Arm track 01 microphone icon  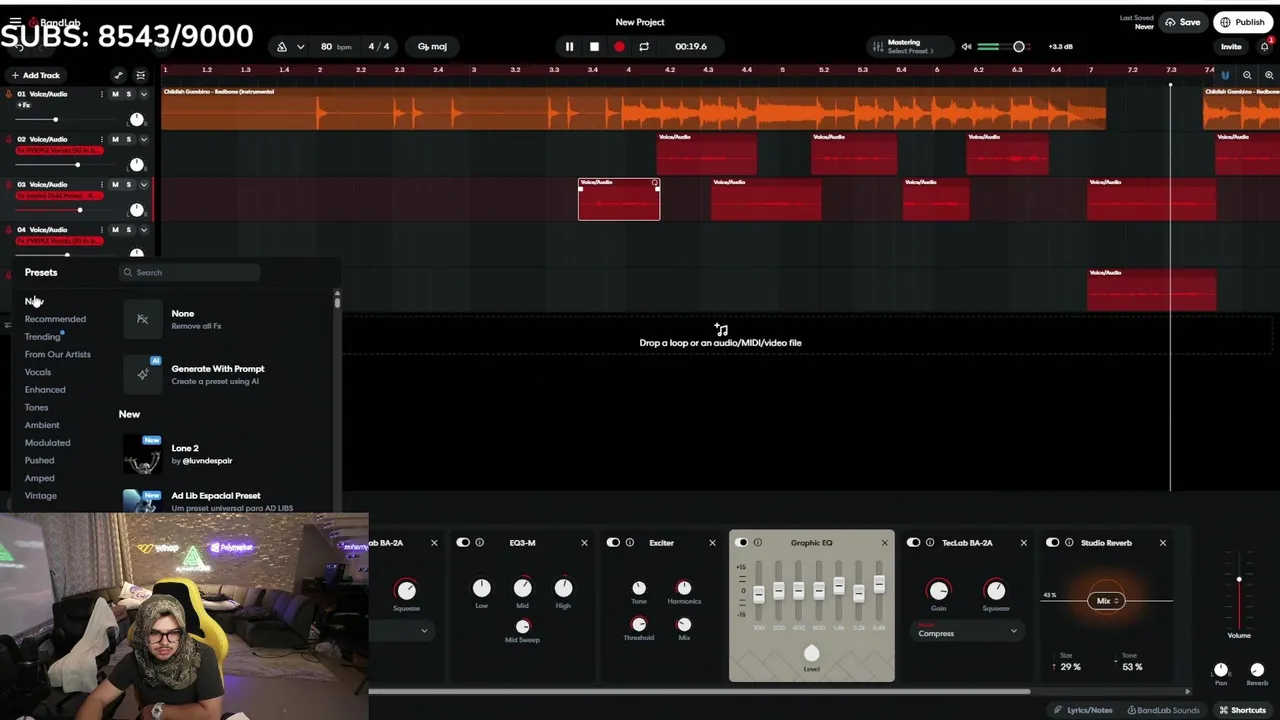coord(9,94)
